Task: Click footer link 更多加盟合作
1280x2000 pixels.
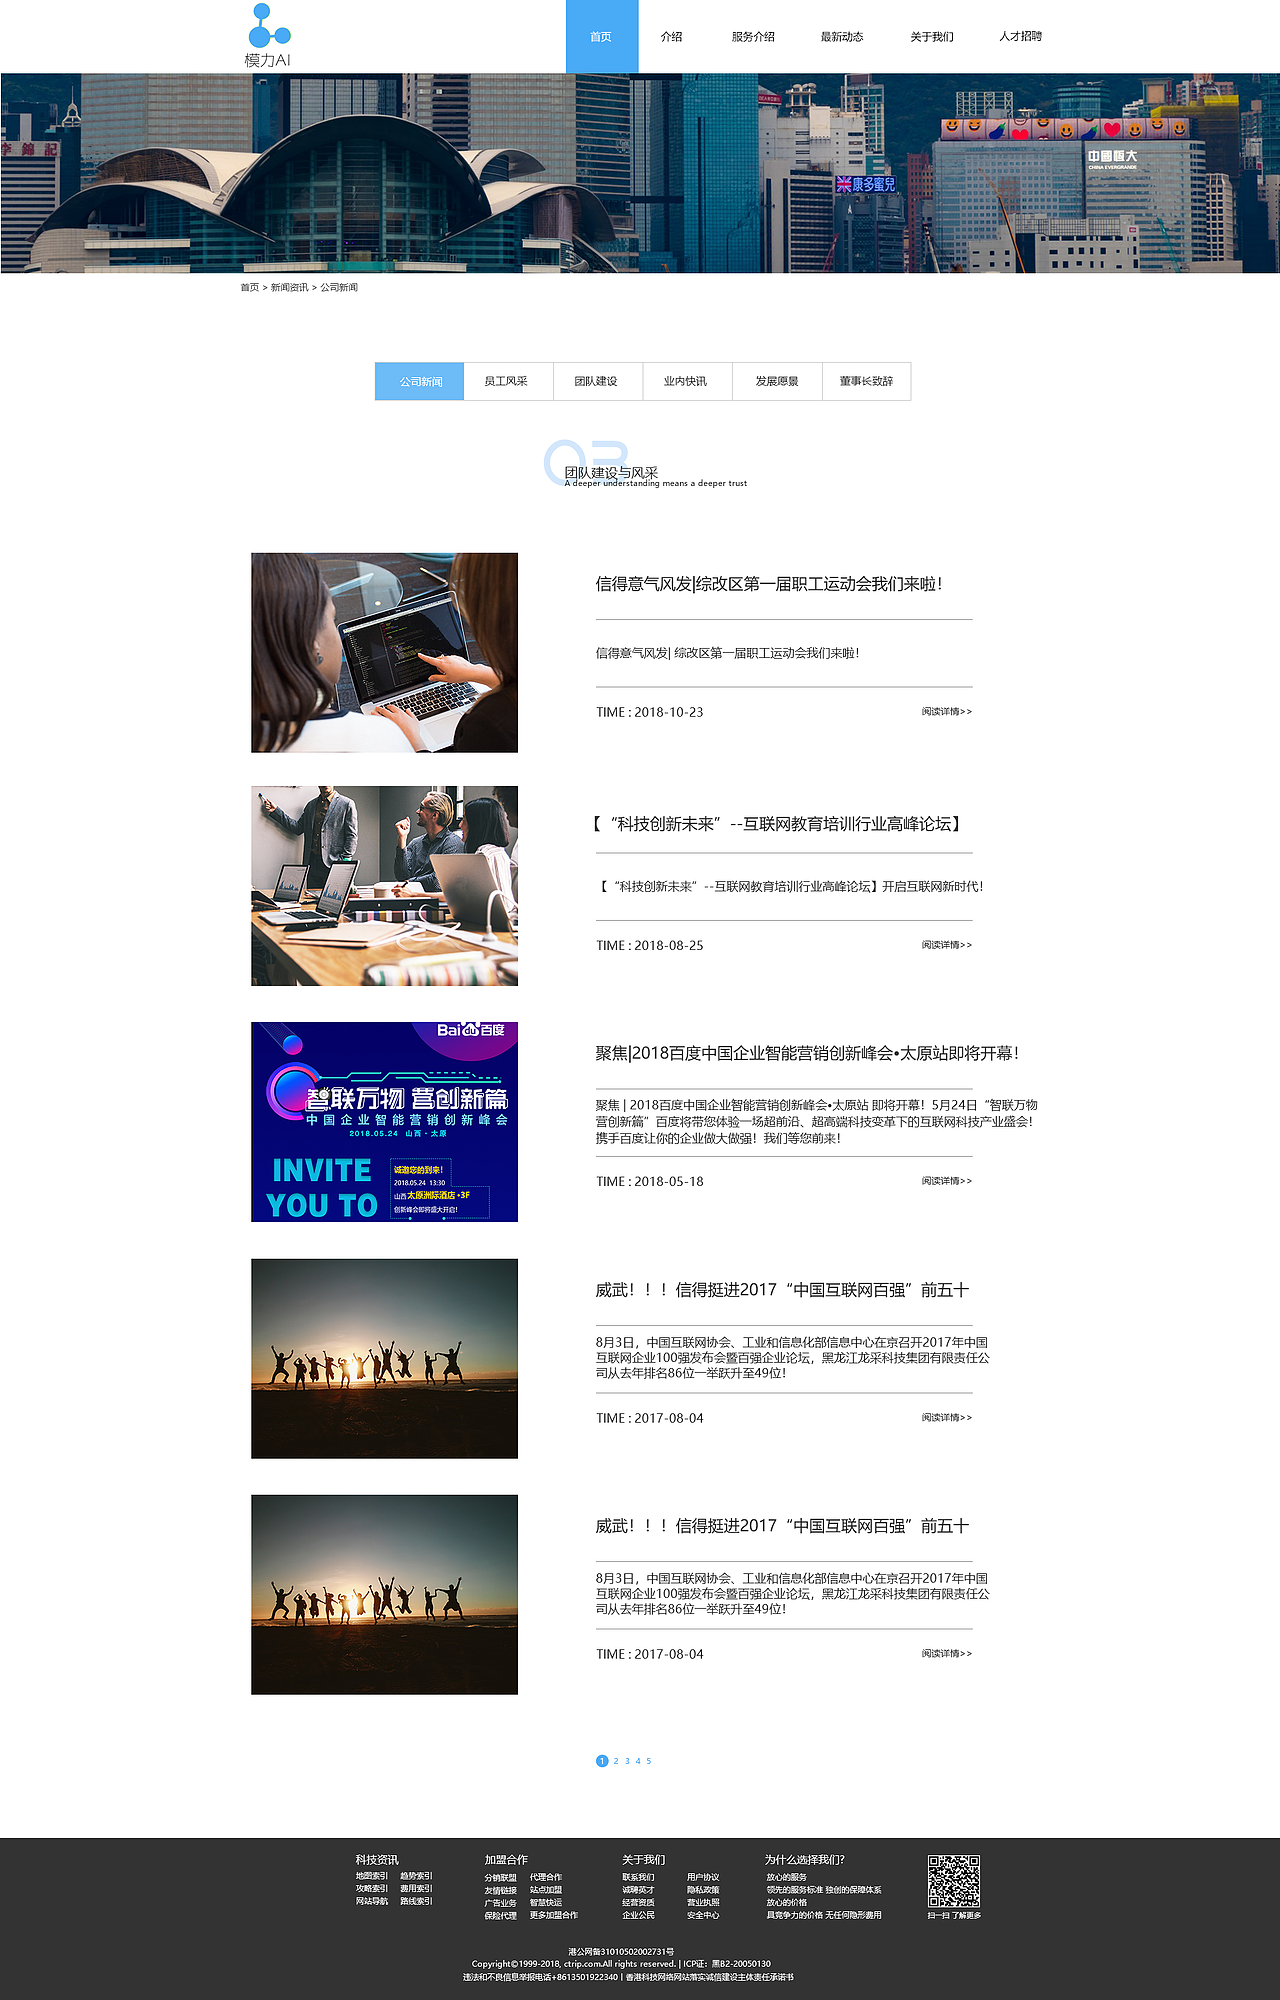Action: (554, 1916)
